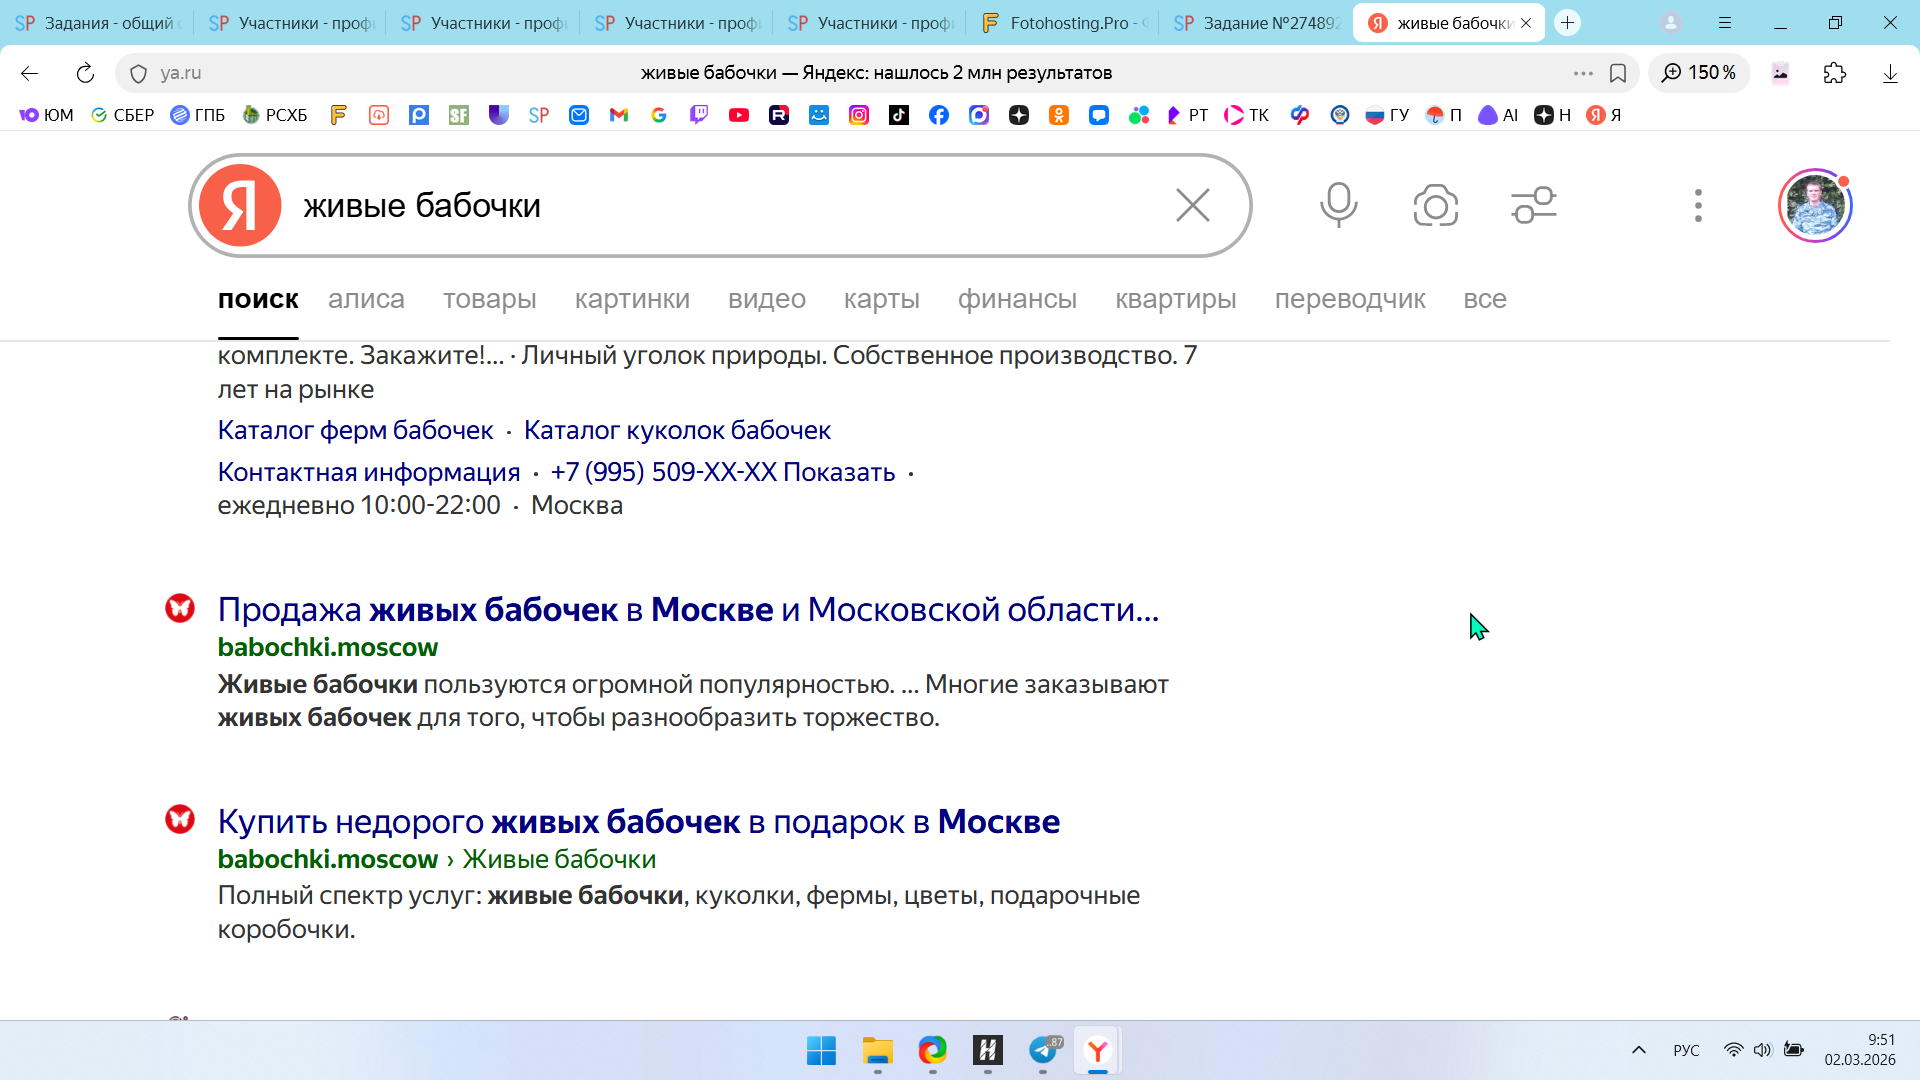This screenshot has height=1080, width=1920.
Task: Open the 150% zoom level control
Action: (1699, 73)
